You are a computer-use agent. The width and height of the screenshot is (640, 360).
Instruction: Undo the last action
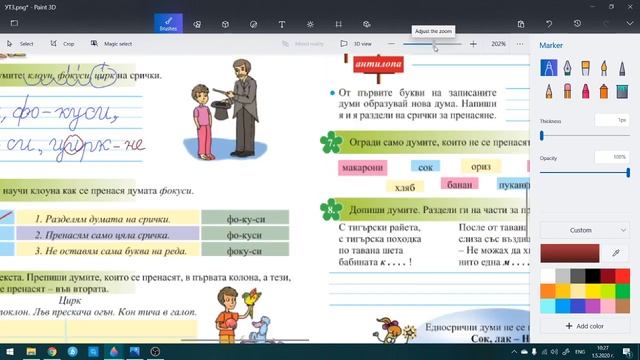(x=549, y=24)
